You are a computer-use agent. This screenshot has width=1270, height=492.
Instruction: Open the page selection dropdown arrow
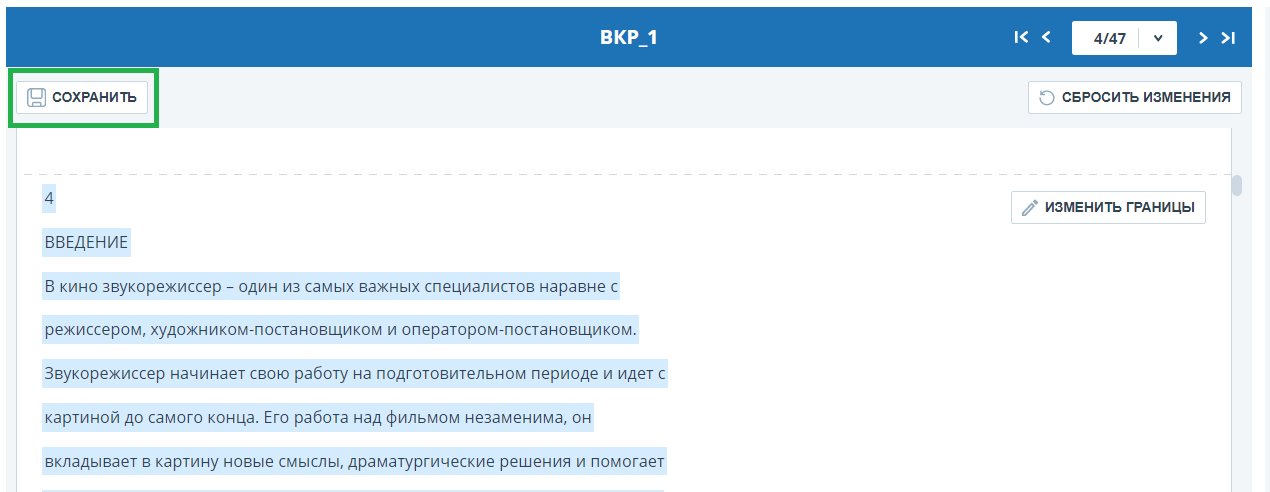(1158, 38)
